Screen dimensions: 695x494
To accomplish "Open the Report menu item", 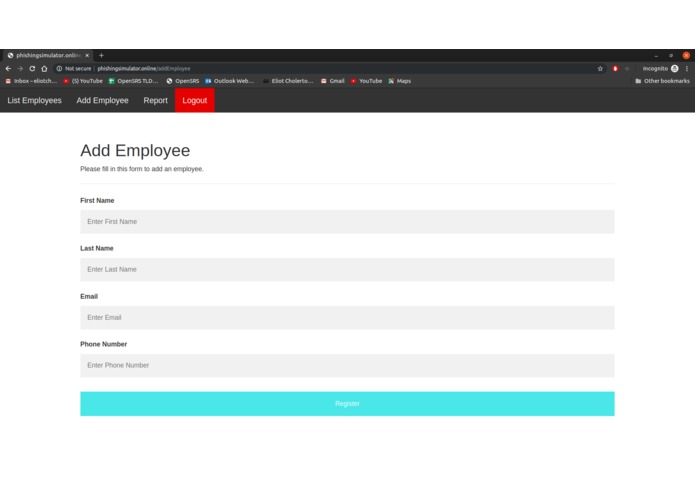I will (156, 101).
